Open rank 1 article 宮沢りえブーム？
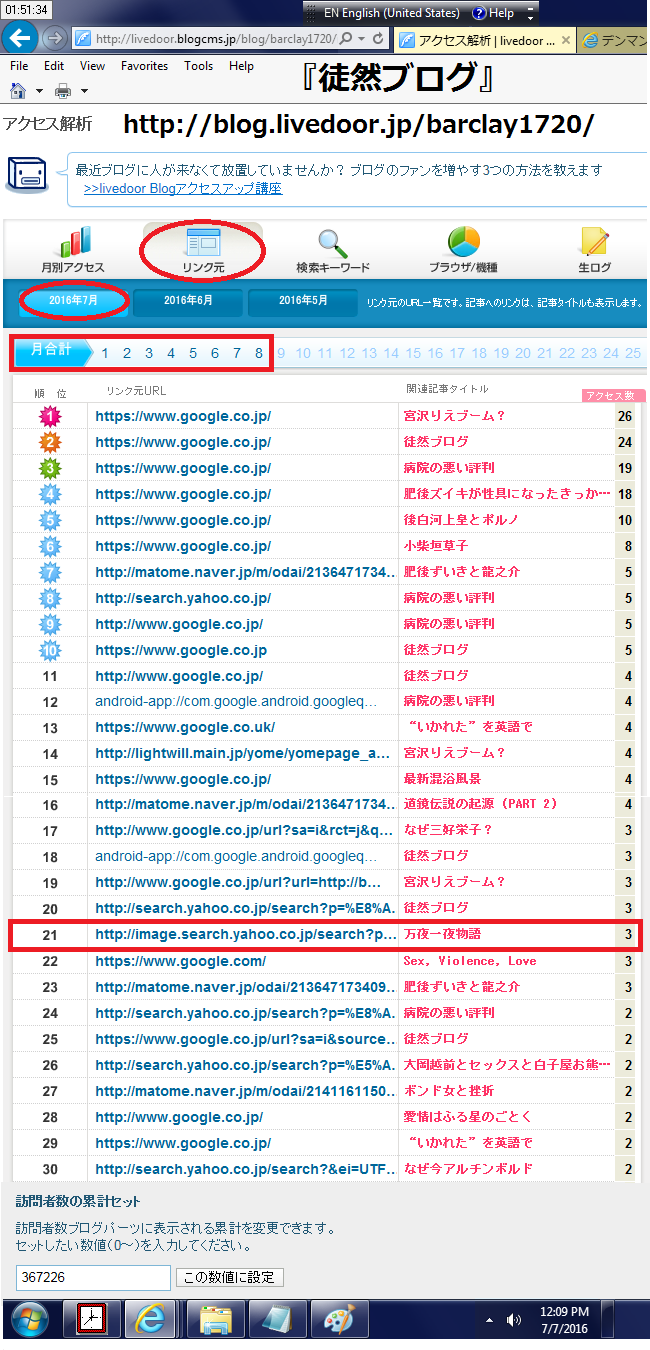This screenshot has width=650, height=1350. (454, 416)
